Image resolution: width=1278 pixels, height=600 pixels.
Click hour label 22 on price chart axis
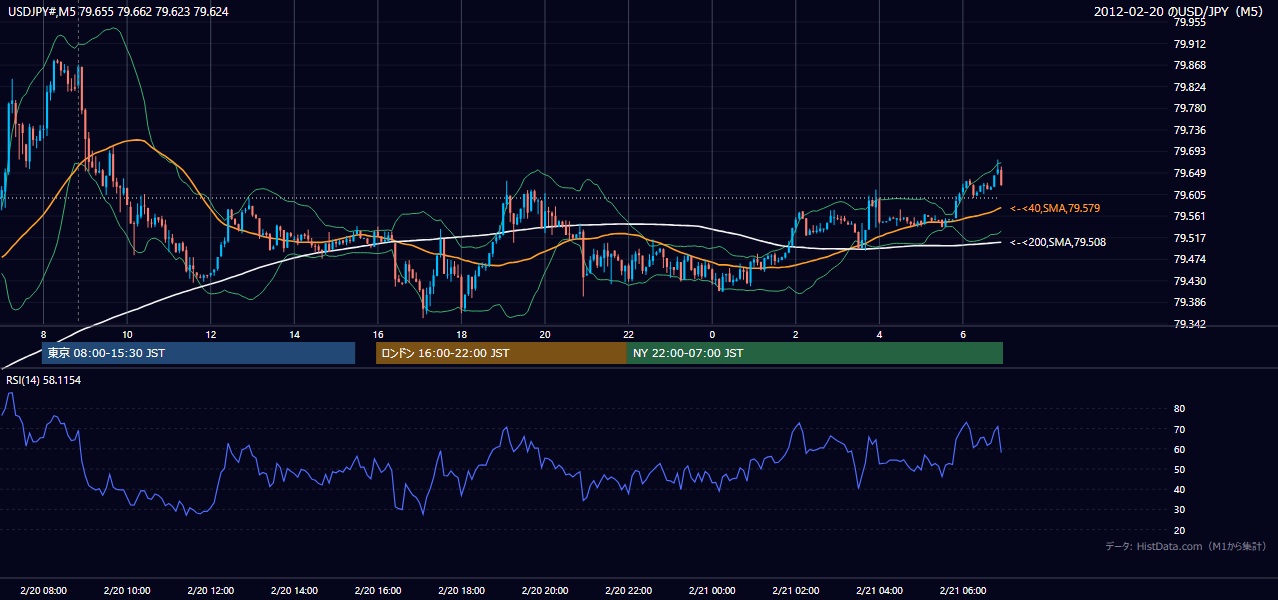click(629, 334)
